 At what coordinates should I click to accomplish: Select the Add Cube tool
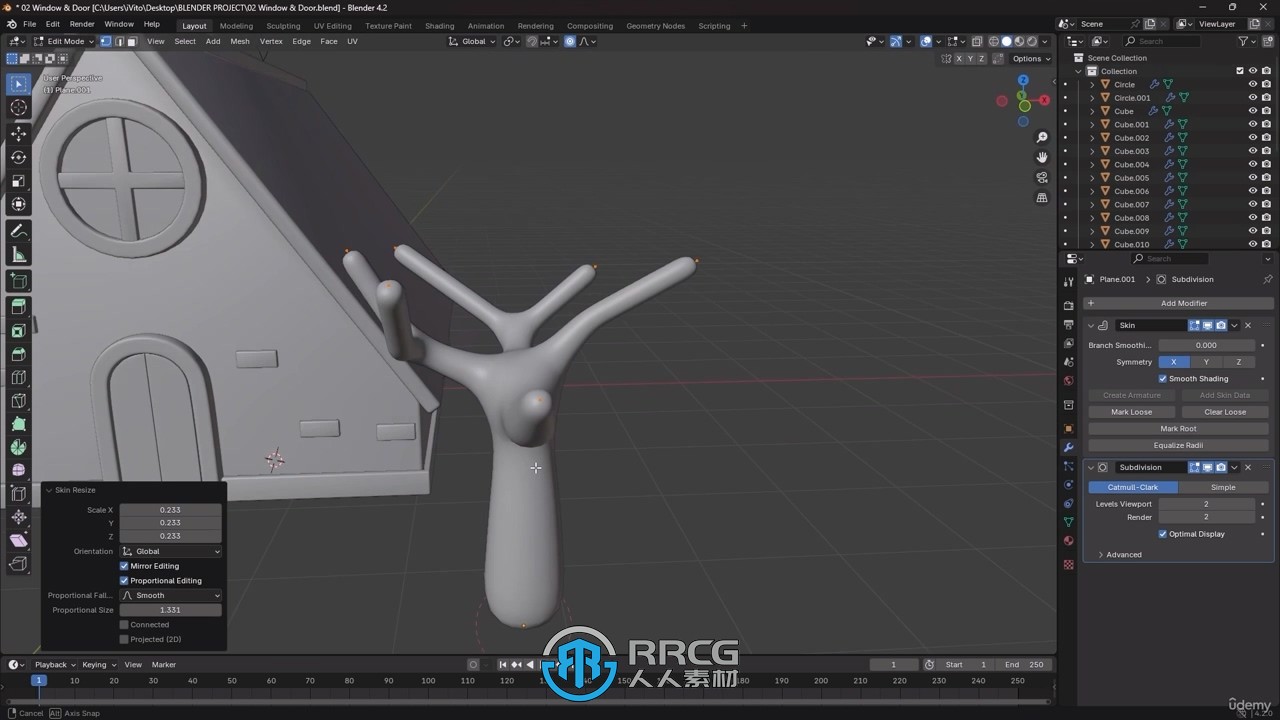pos(18,281)
